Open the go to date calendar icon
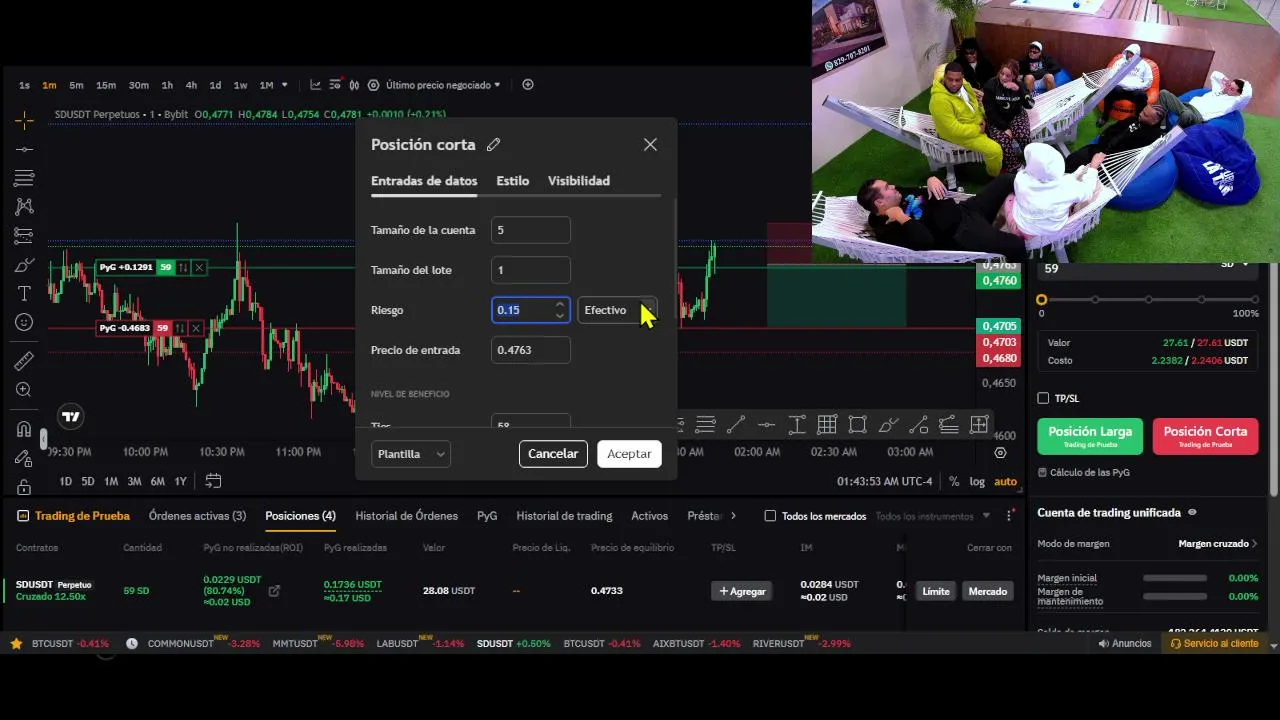The height and width of the screenshot is (720, 1280). [213, 481]
